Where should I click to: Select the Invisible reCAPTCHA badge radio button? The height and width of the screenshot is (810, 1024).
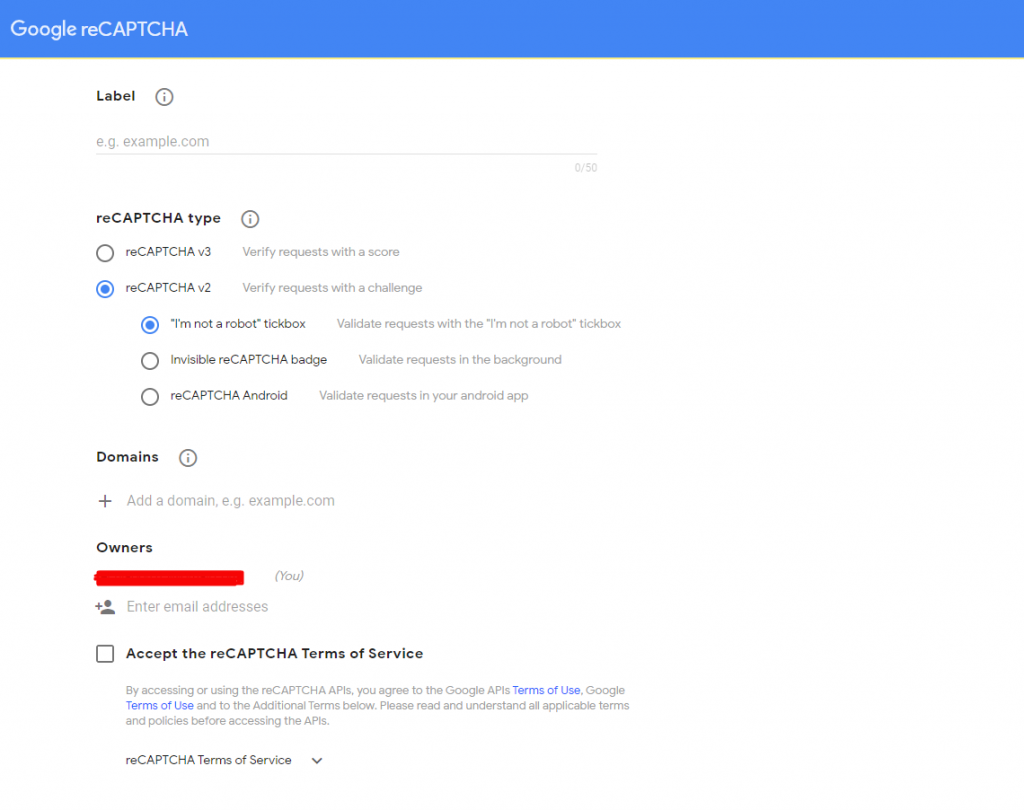150,361
